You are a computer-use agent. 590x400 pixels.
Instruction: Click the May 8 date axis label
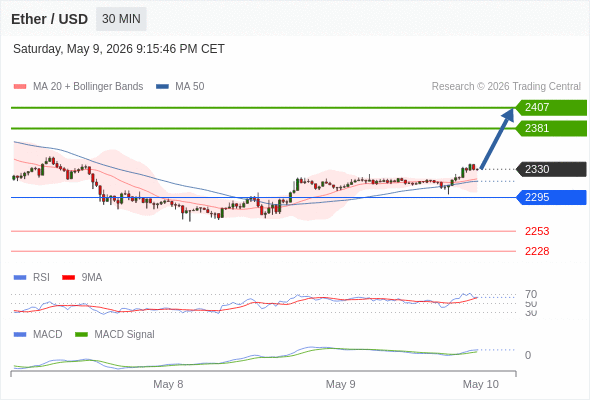point(168,384)
